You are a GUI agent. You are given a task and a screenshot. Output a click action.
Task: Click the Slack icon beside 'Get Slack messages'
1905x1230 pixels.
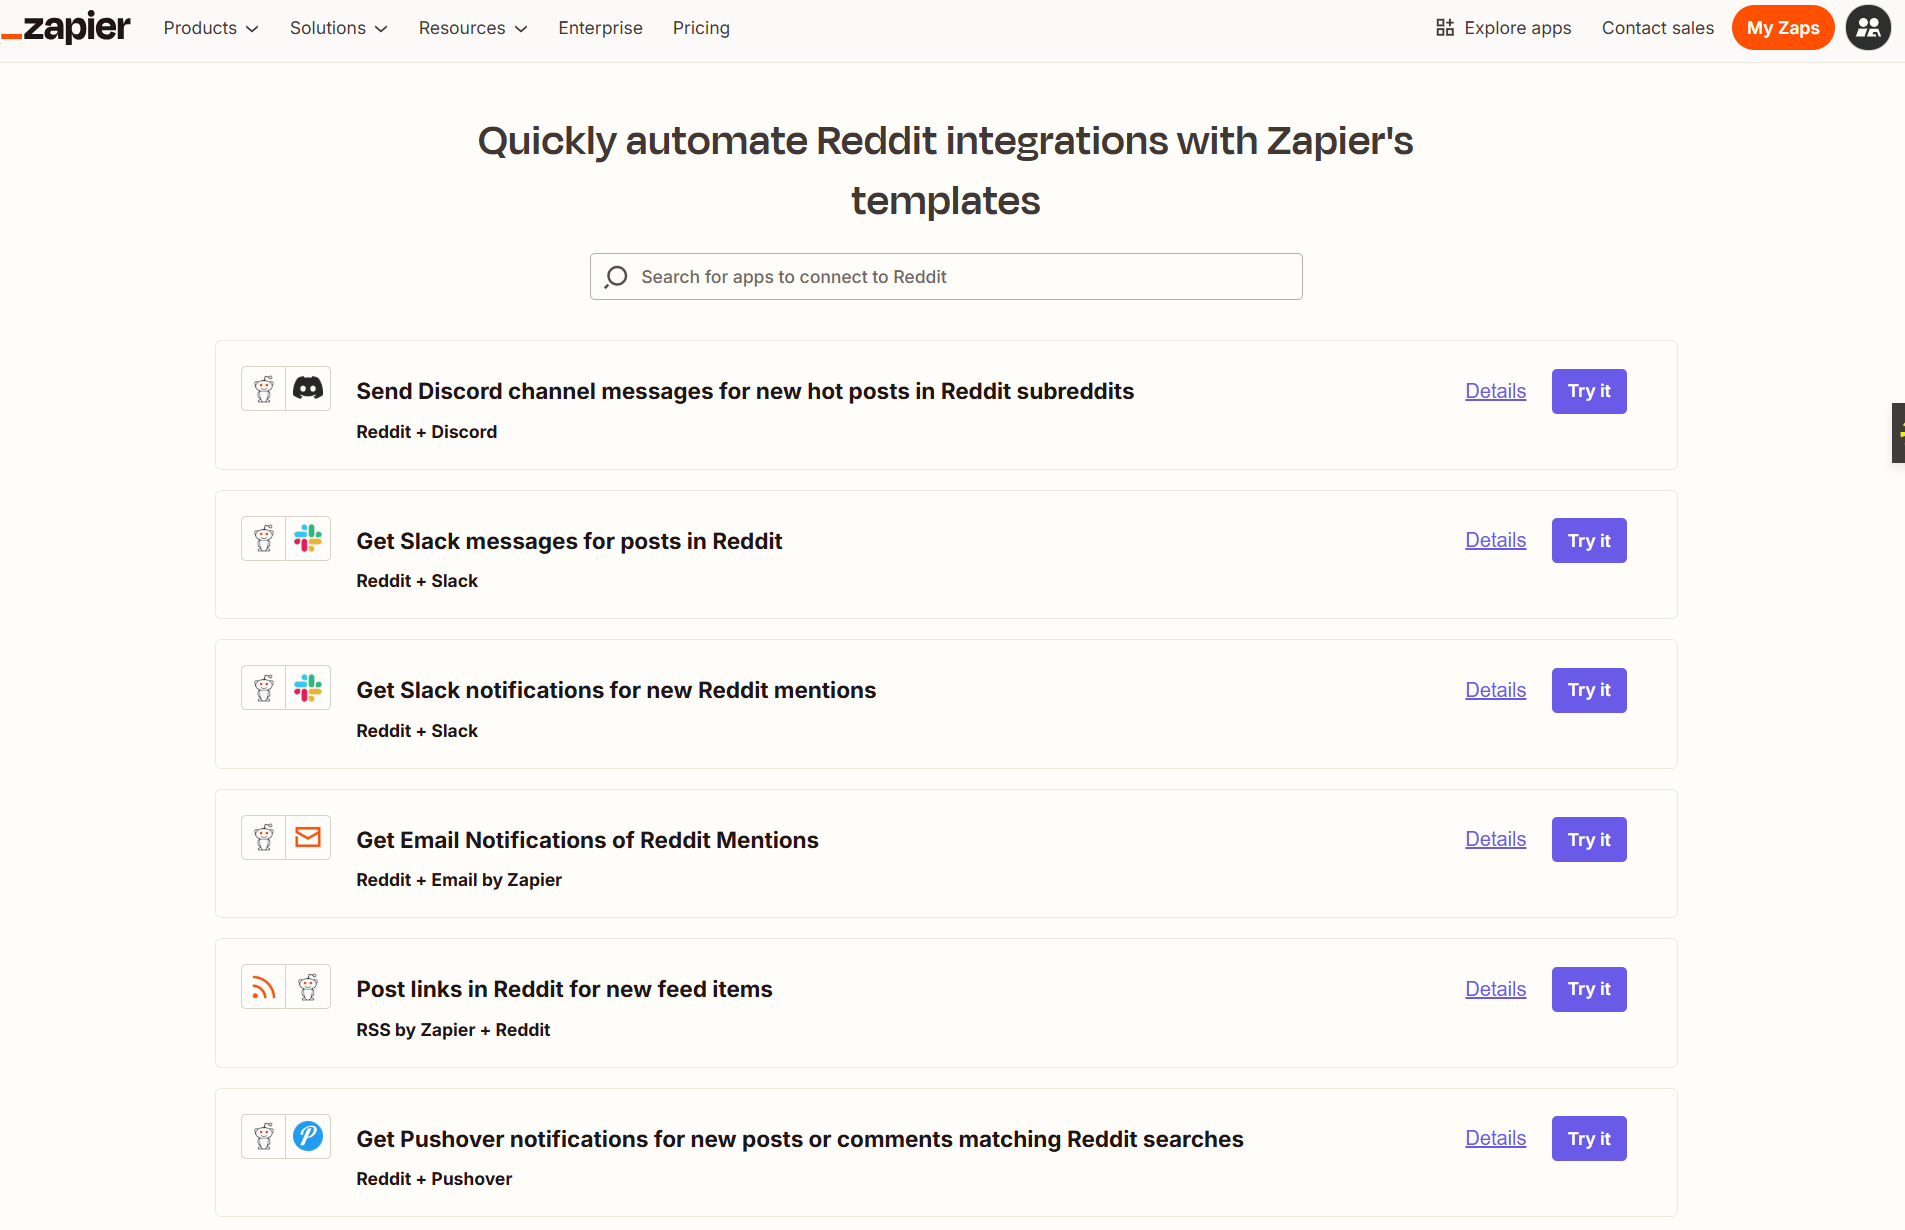[308, 538]
